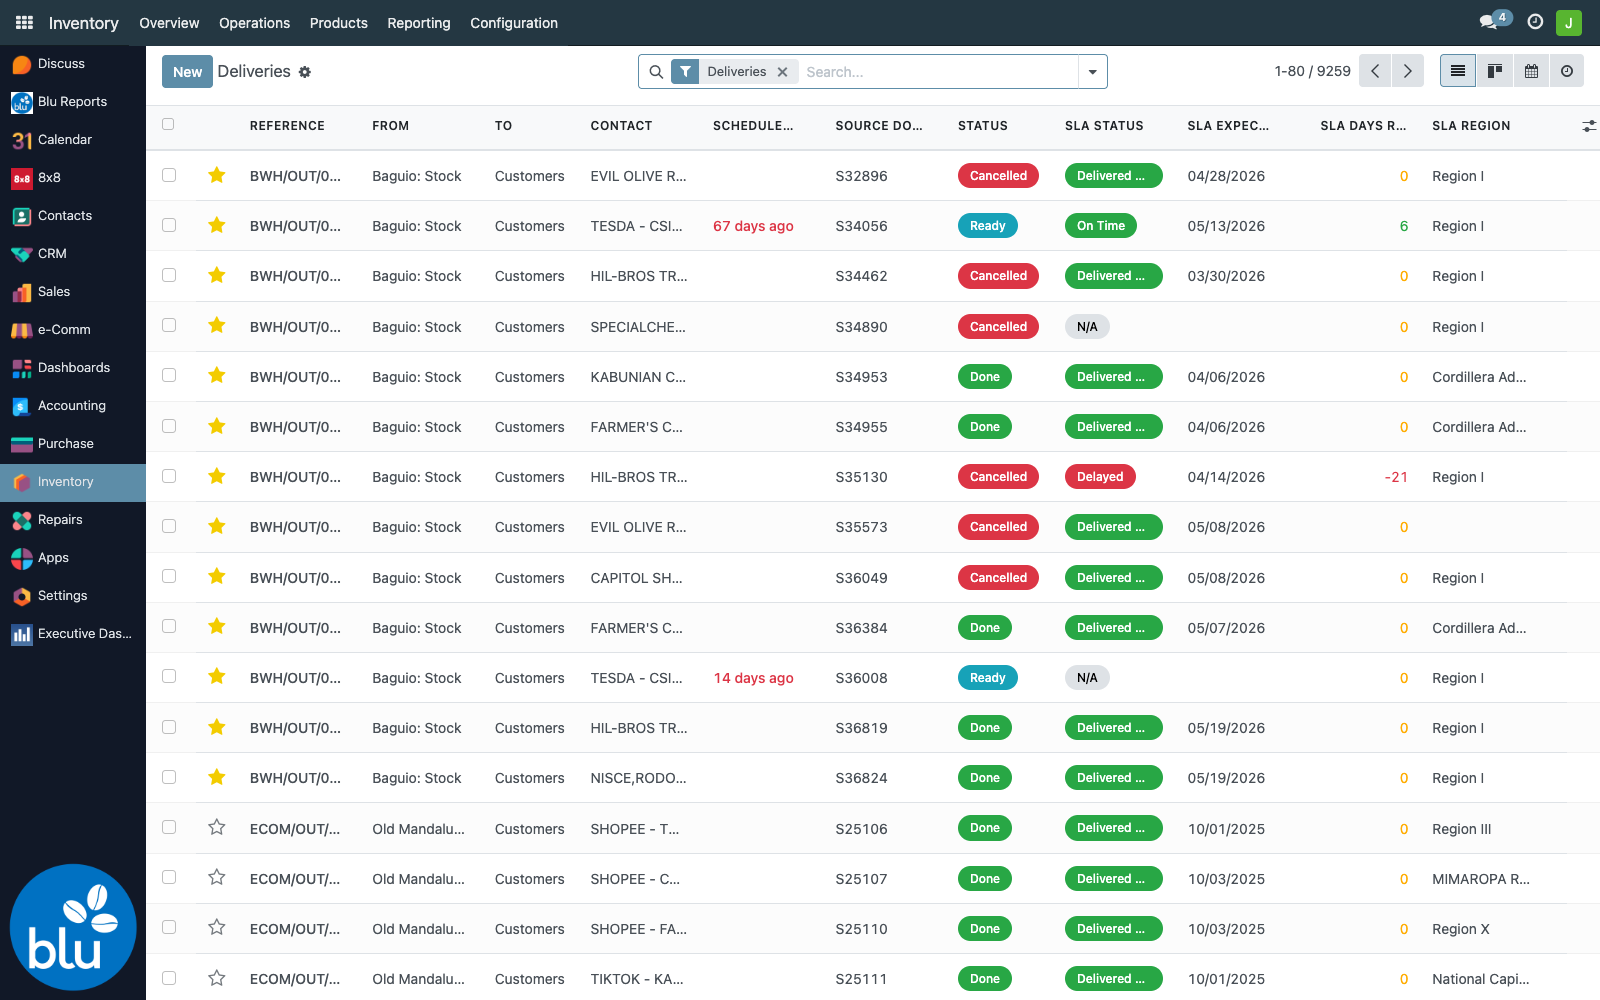Screen dimensions: 1600x1000
Task: Tick checkbox for row S34056
Action: (169, 225)
